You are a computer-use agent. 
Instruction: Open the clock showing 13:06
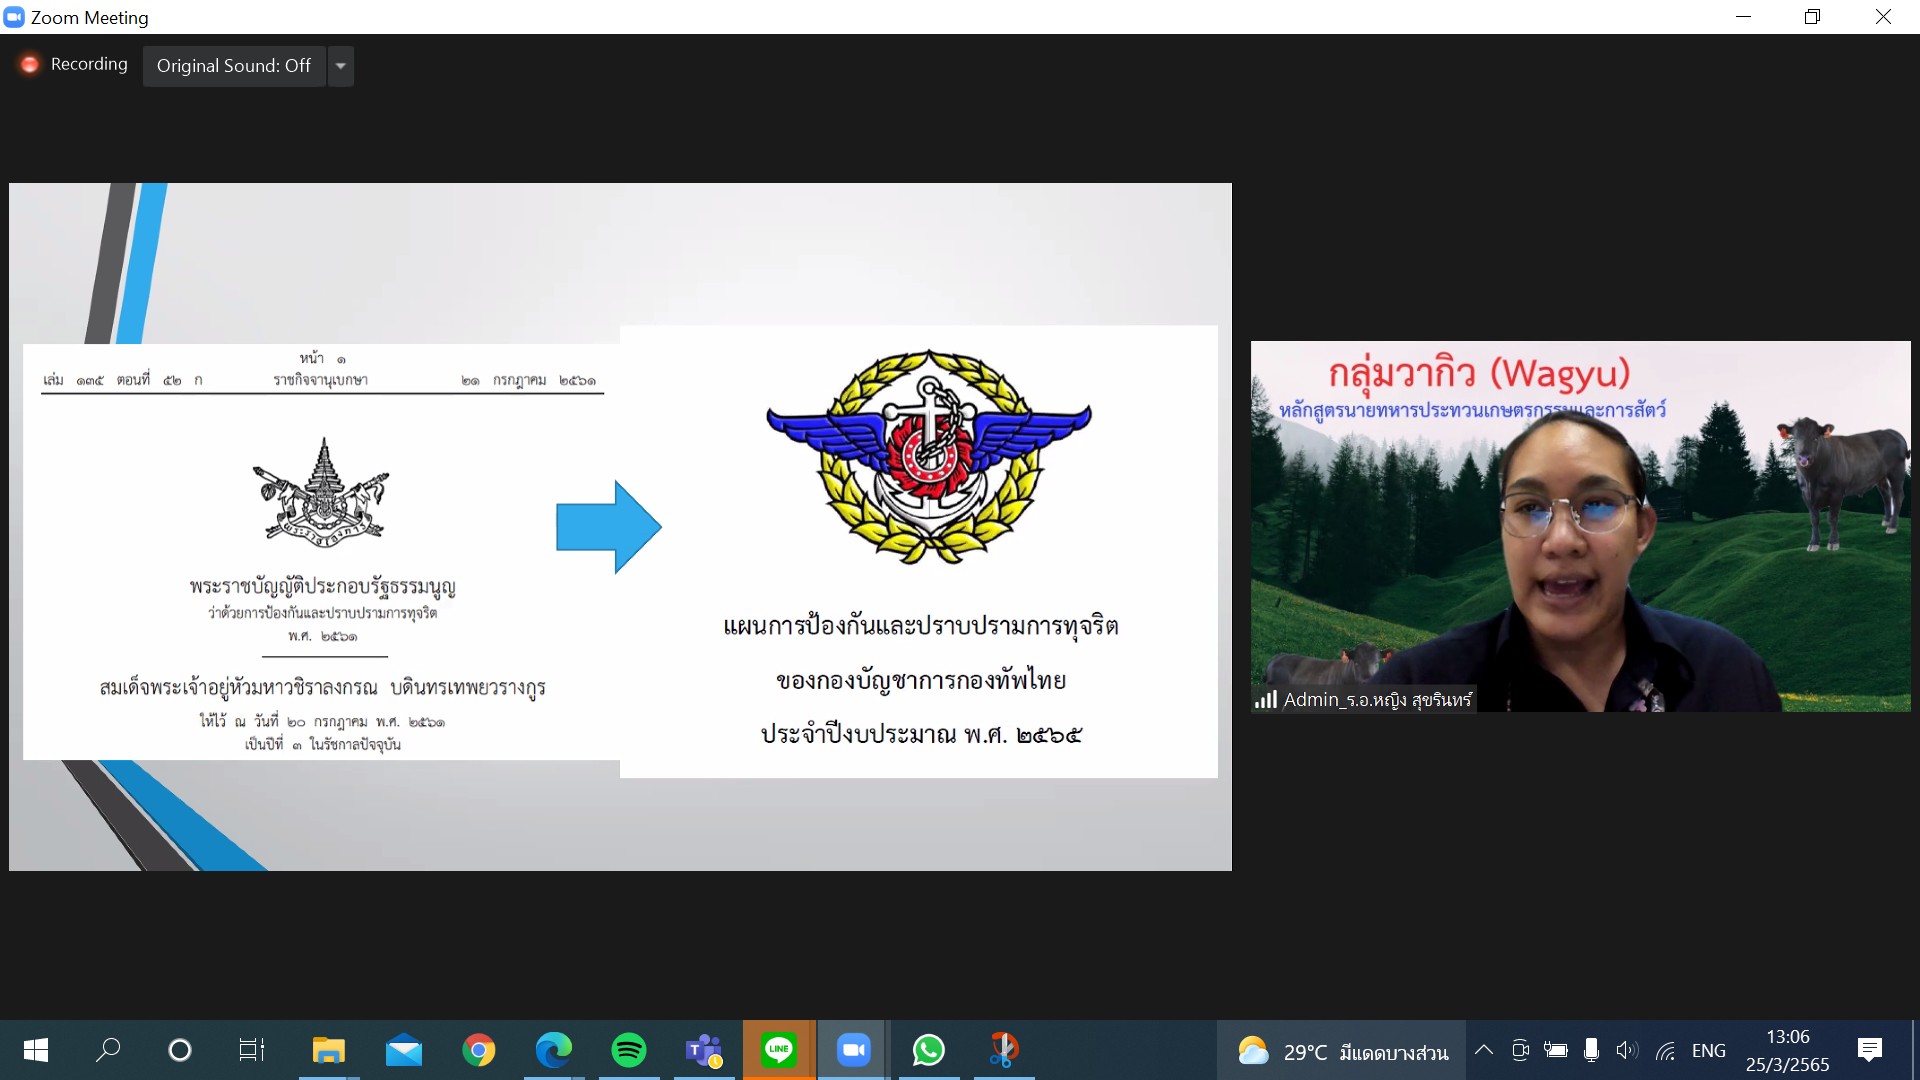[1788, 1050]
